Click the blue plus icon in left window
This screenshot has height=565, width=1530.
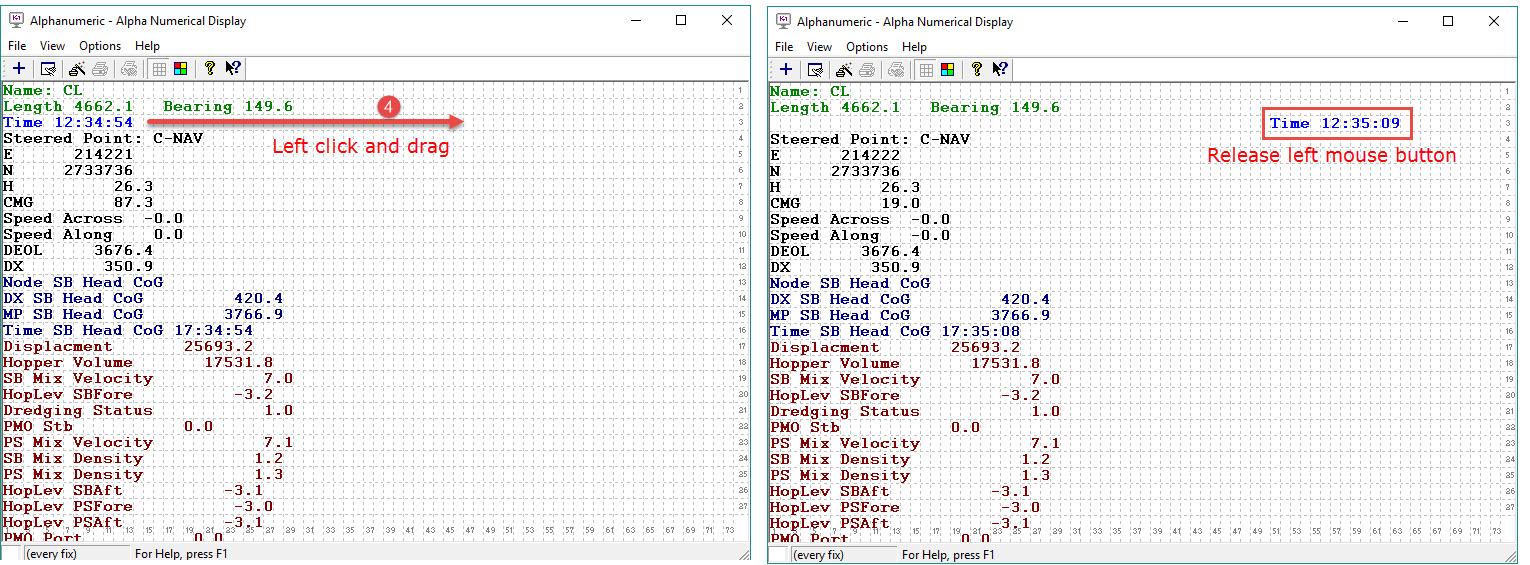(19, 69)
